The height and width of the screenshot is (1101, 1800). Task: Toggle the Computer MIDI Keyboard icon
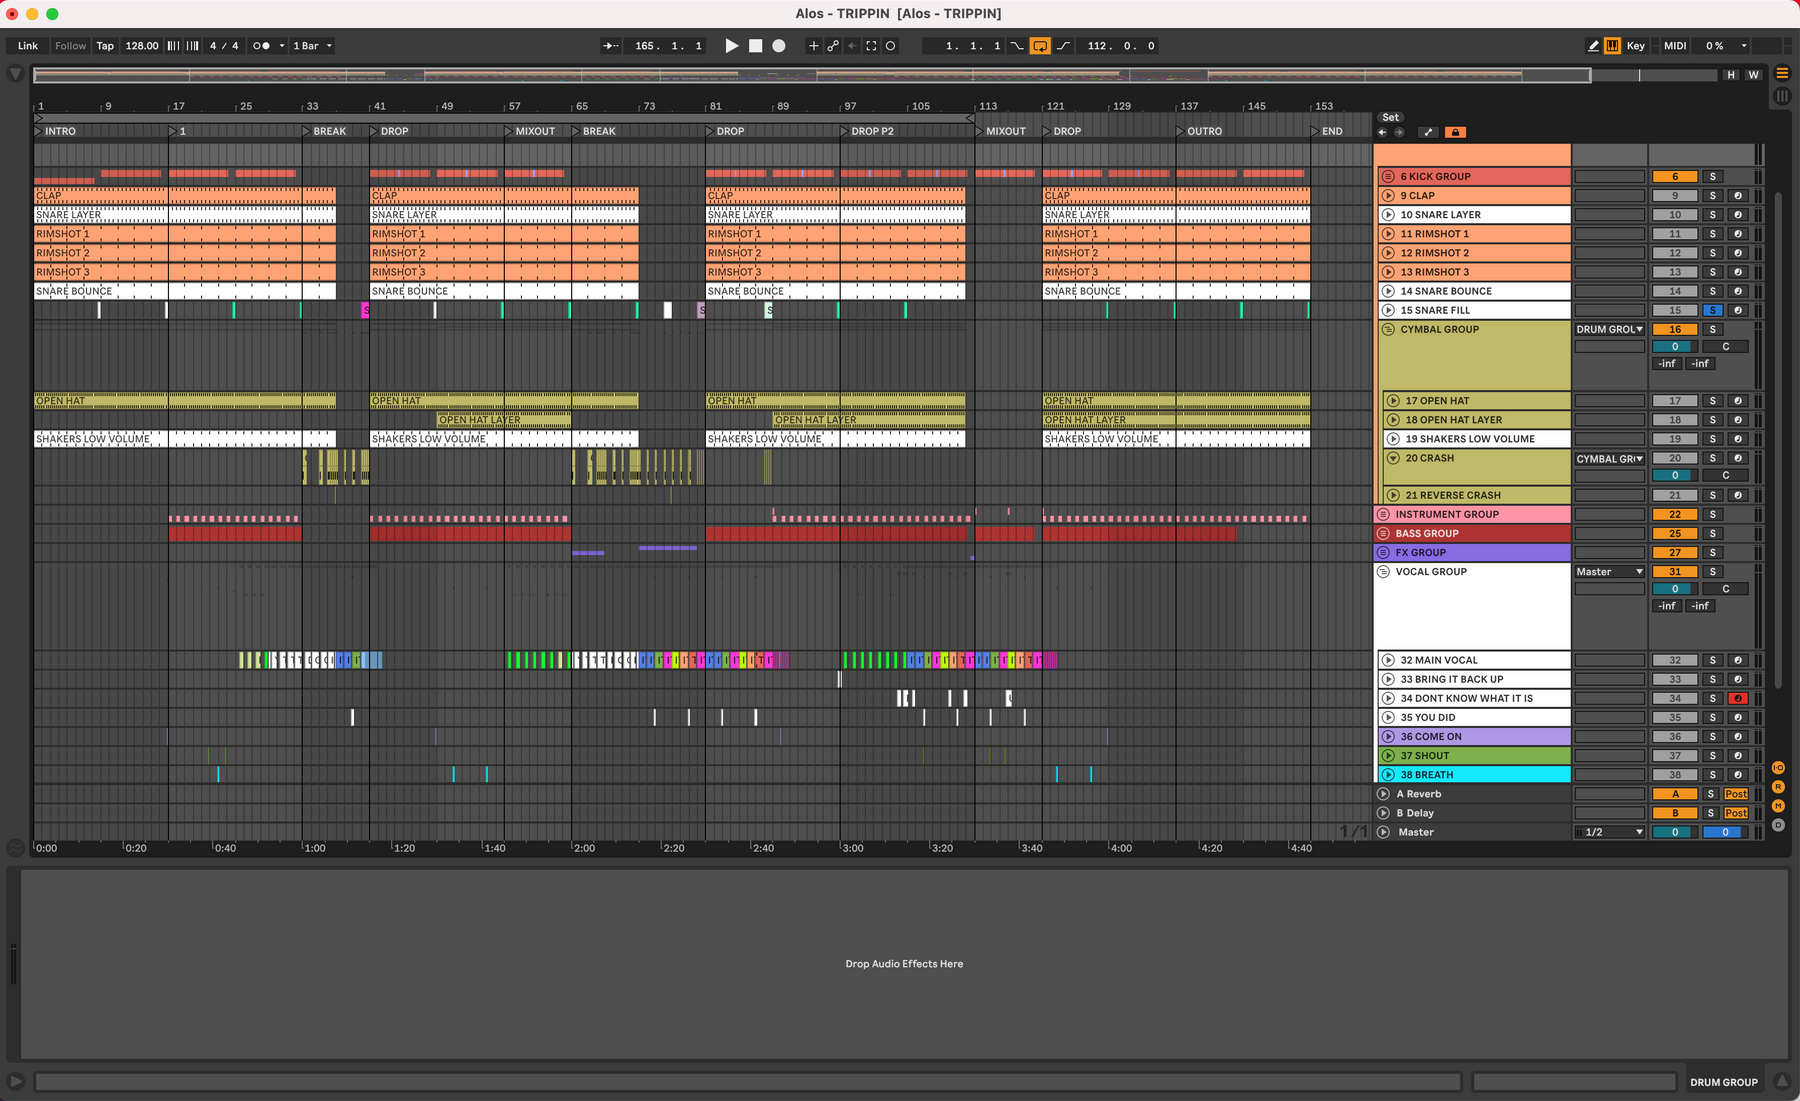pyautogui.click(x=1612, y=46)
